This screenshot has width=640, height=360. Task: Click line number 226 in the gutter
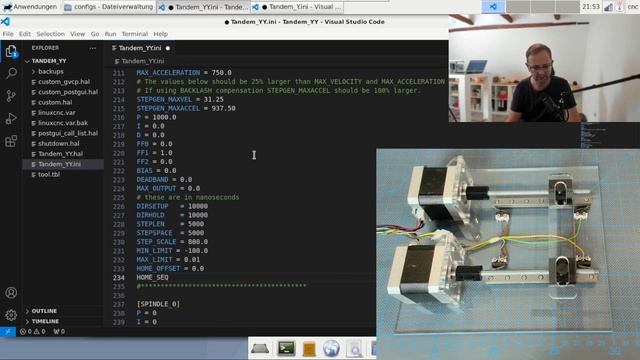pyautogui.click(x=118, y=206)
